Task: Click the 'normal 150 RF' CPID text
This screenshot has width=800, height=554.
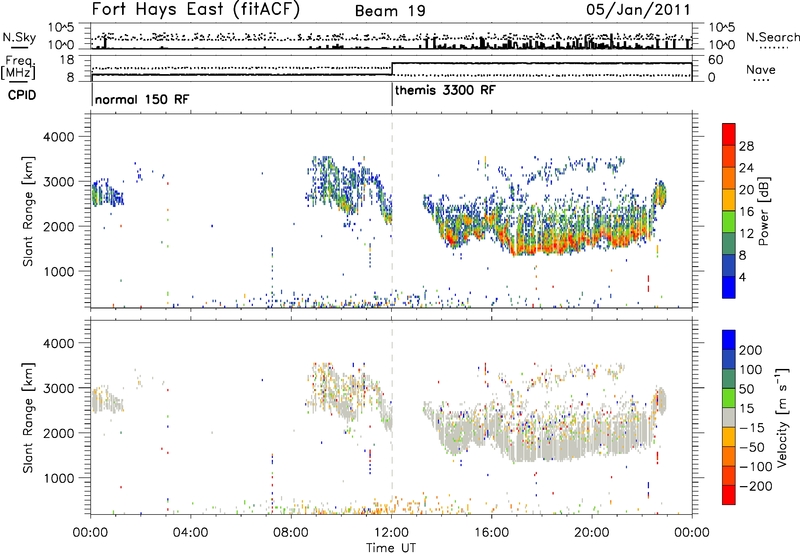Action: (x=142, y=99)
